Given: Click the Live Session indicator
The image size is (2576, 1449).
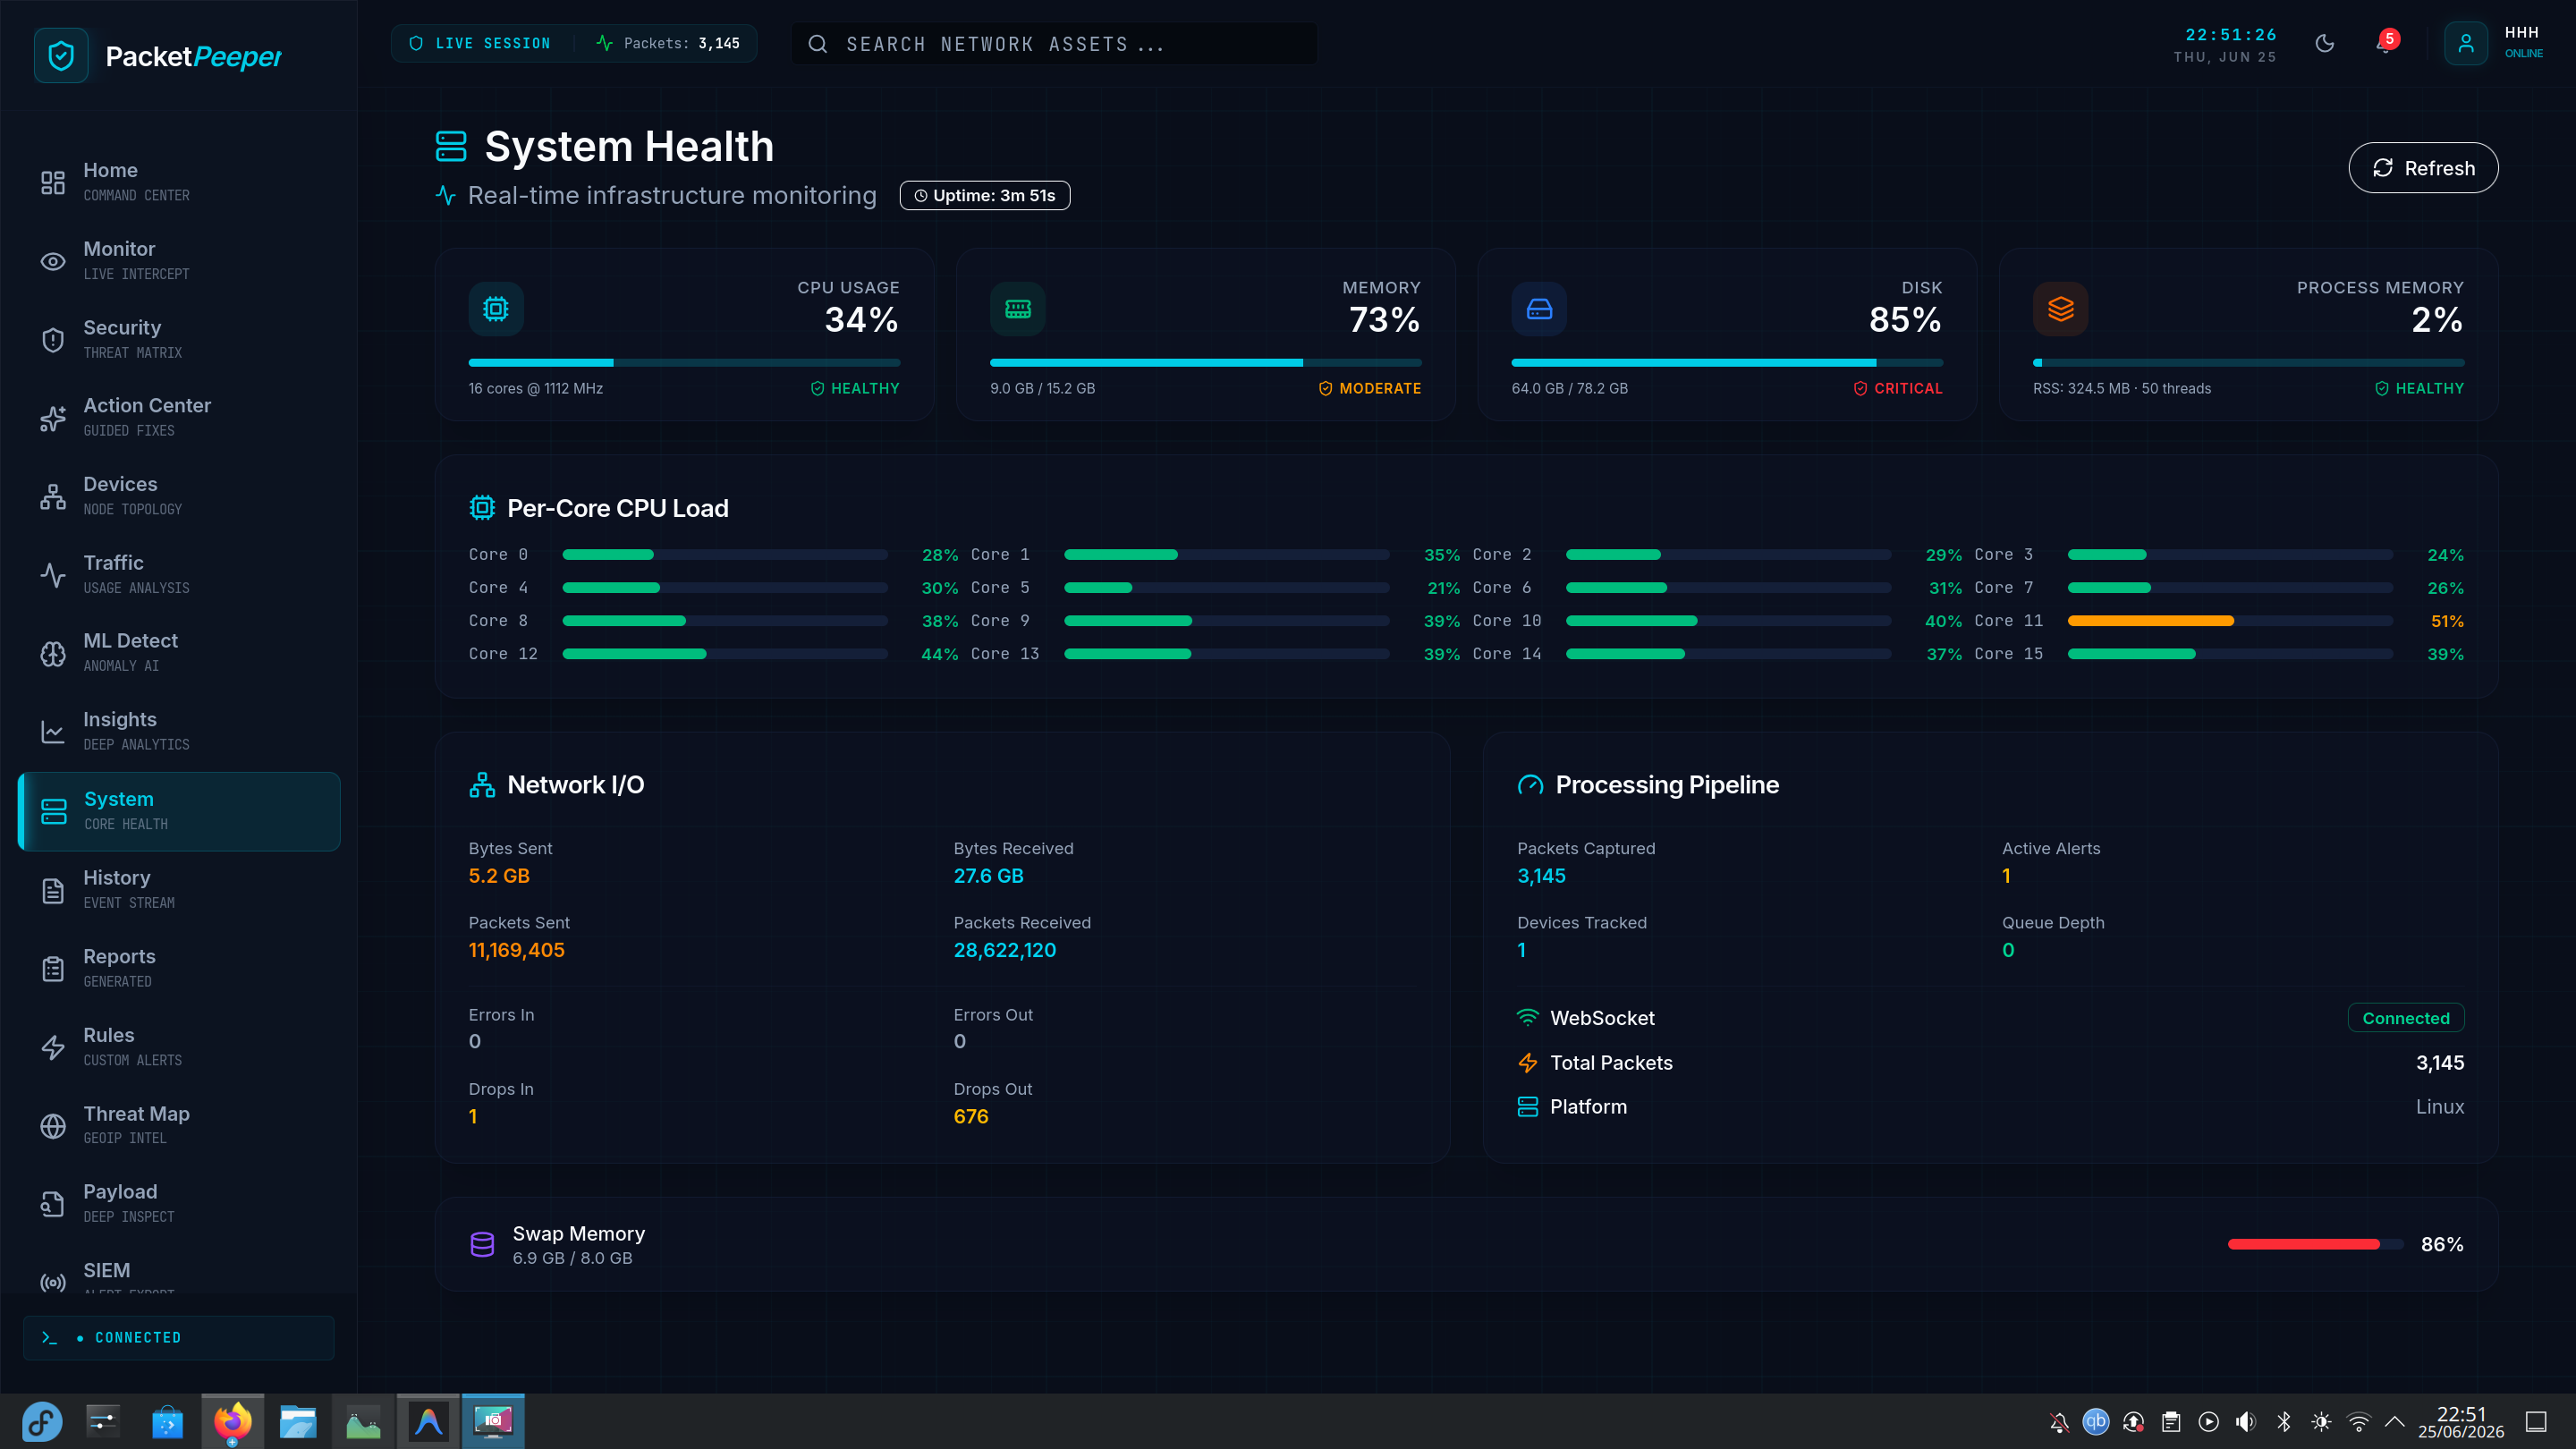Looking at the screenshot, I should (481, 43).
